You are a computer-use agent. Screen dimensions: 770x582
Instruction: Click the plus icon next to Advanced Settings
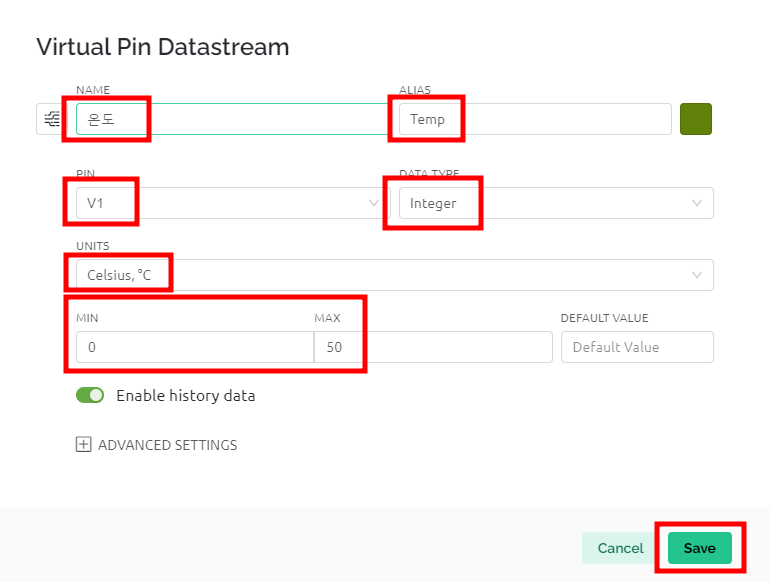click(83, 444)
